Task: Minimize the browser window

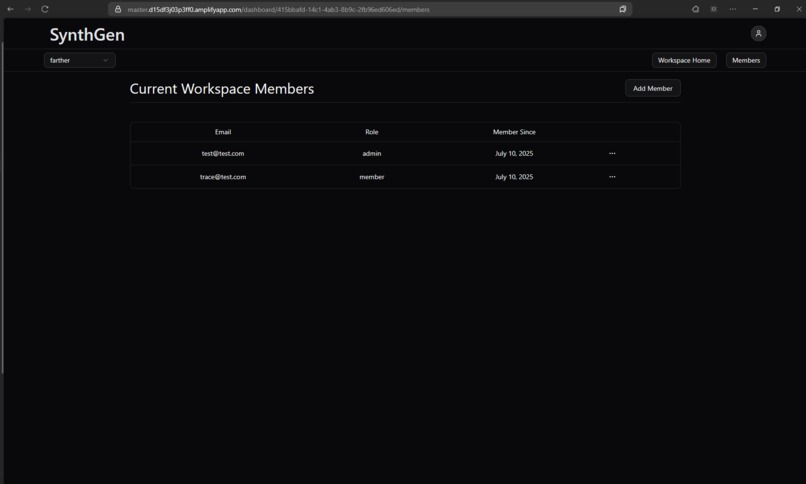Action: click(755, 9)
